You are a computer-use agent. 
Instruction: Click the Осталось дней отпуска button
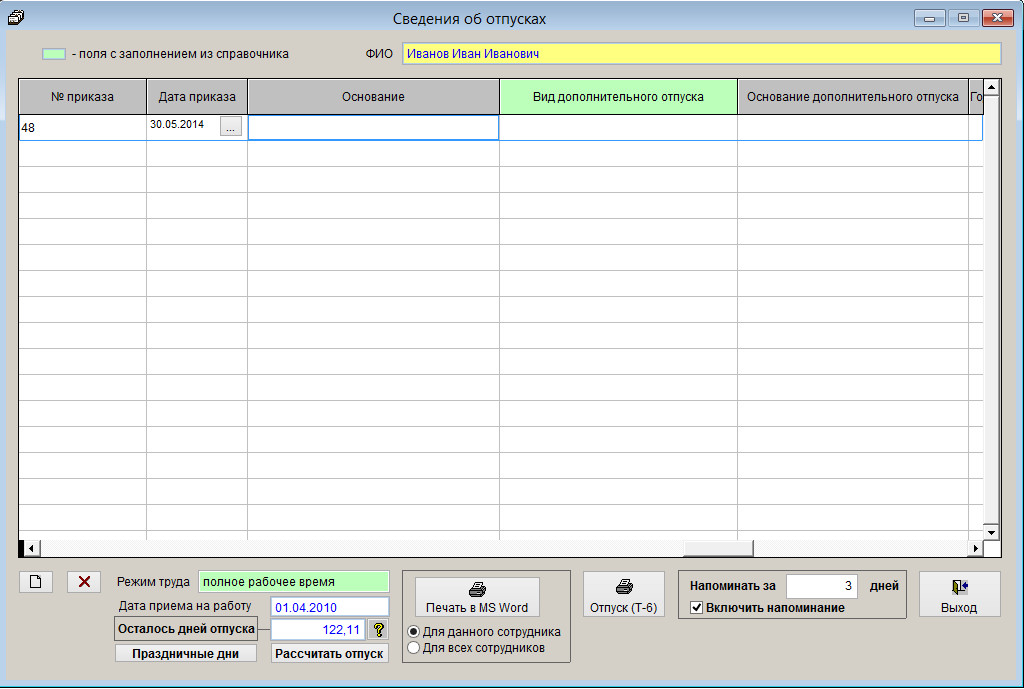coord(186,629)
